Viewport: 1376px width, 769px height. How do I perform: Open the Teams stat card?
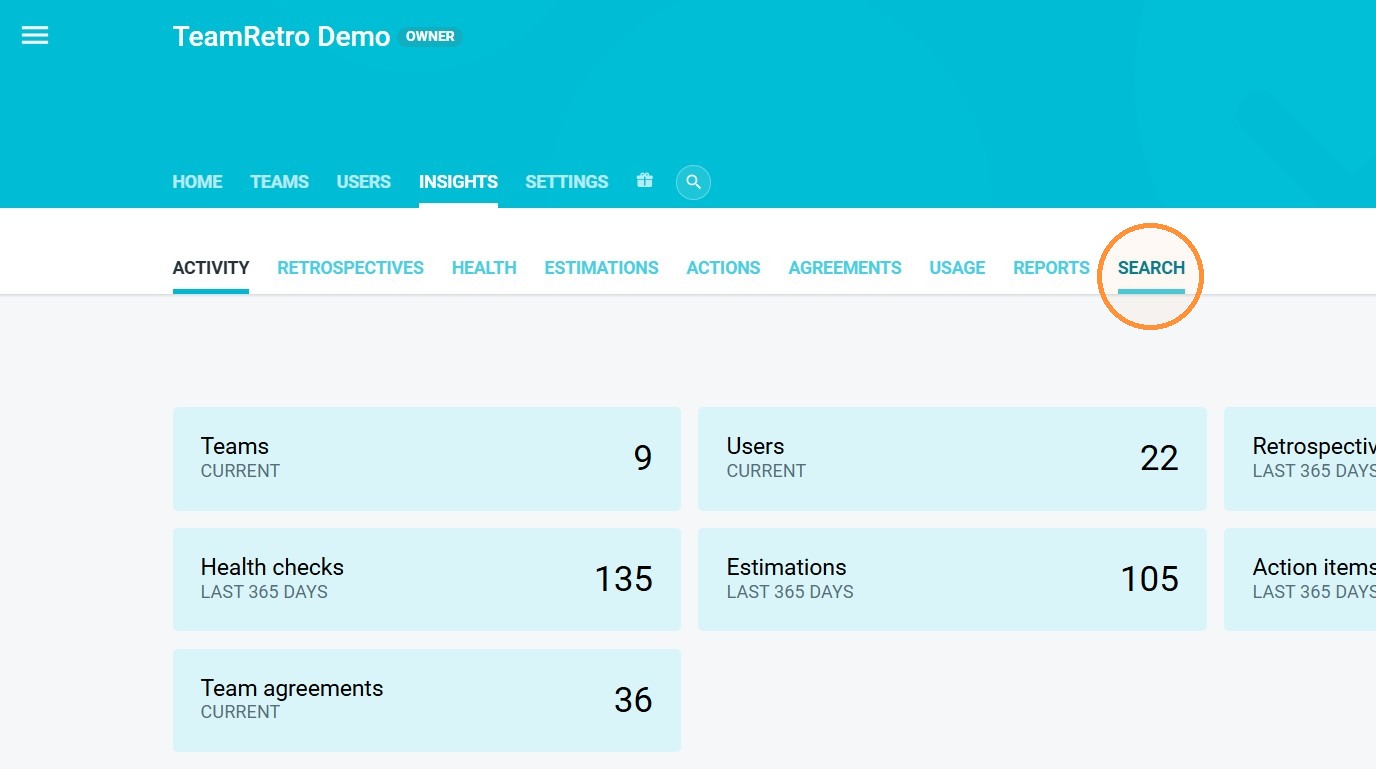point(427,459)
